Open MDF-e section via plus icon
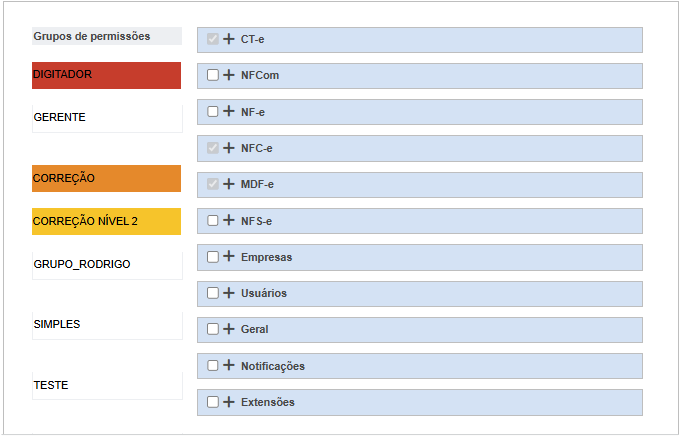 coord(229,184)
